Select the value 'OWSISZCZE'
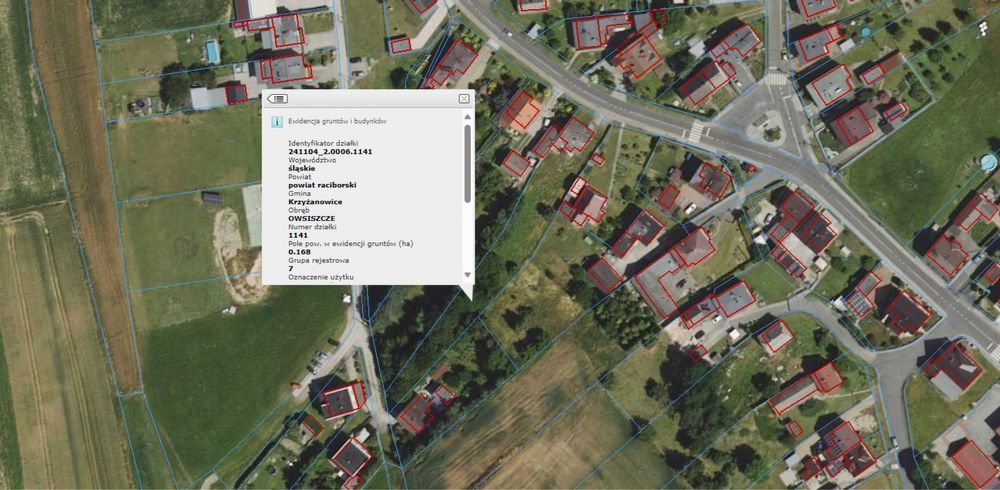The width and height of the screenshot is (1000, 490). (x=312, y=218)
